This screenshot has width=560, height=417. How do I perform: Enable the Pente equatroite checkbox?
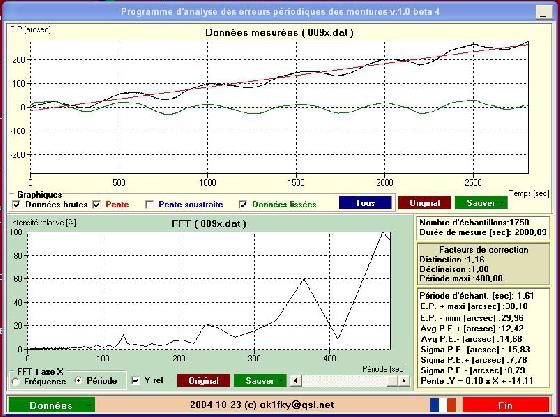[150, 204]
